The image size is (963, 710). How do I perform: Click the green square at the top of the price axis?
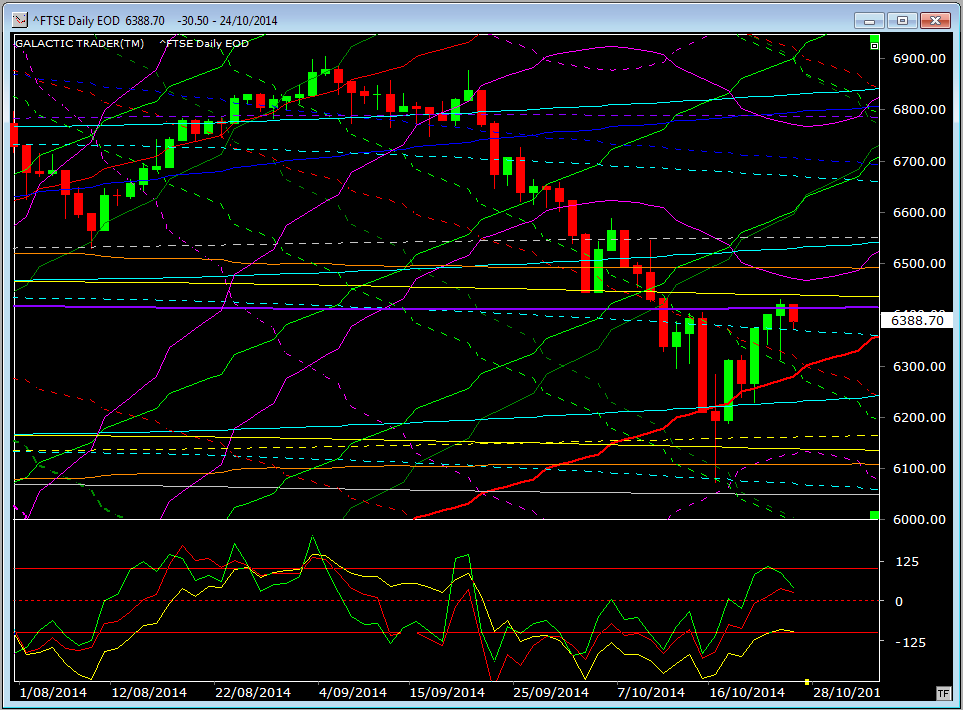(875, 39)
